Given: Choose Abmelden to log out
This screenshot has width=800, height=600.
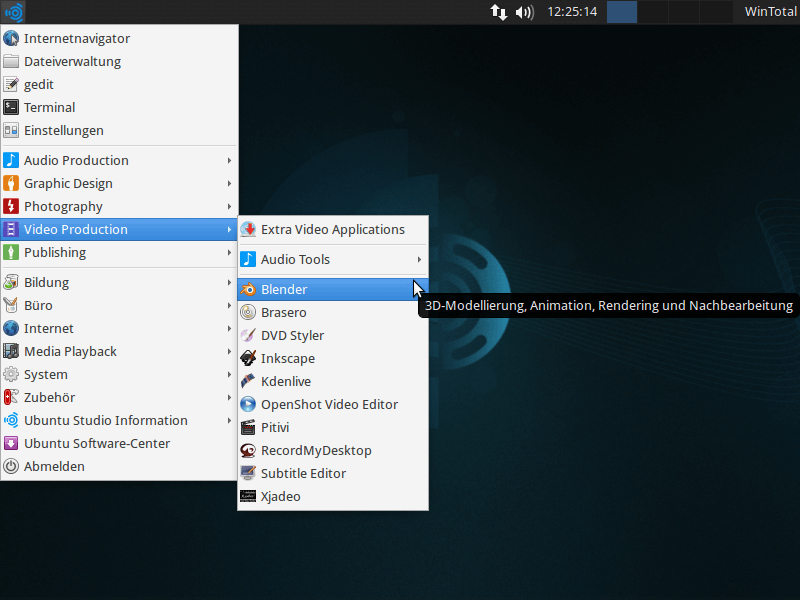Looking at the screenshot, I should point(54,466).
